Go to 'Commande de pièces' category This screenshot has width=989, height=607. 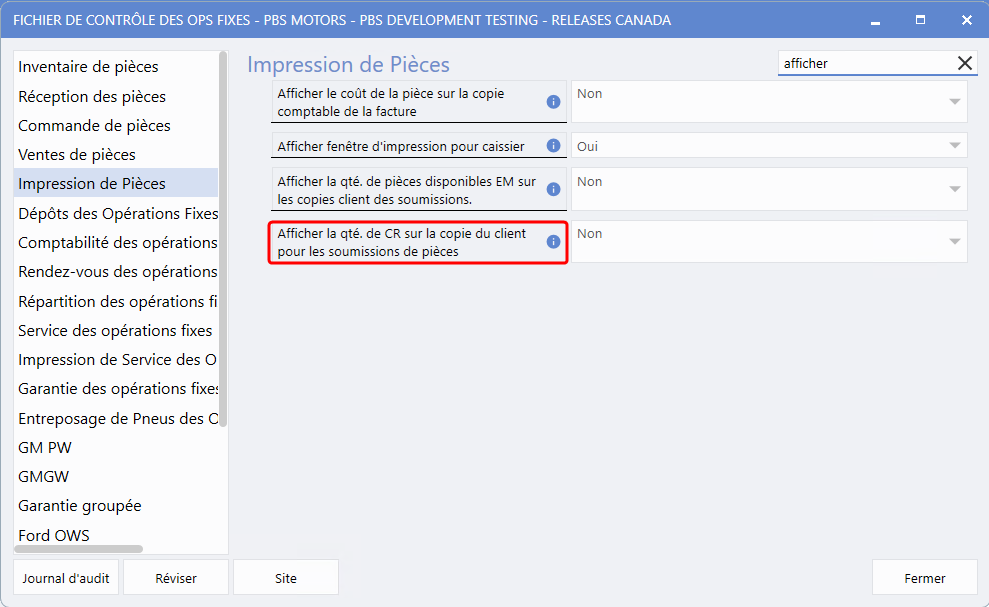tap(94, 126)
